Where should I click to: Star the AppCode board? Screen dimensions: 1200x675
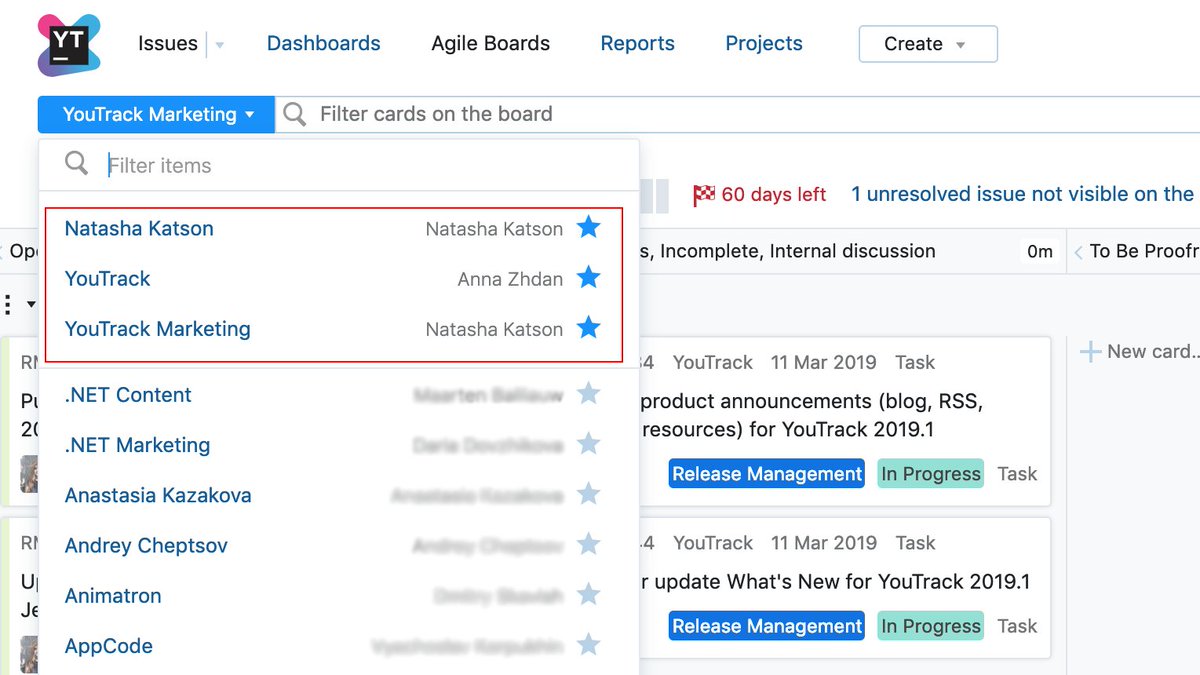pyautogui.click(x=589, y=645)
